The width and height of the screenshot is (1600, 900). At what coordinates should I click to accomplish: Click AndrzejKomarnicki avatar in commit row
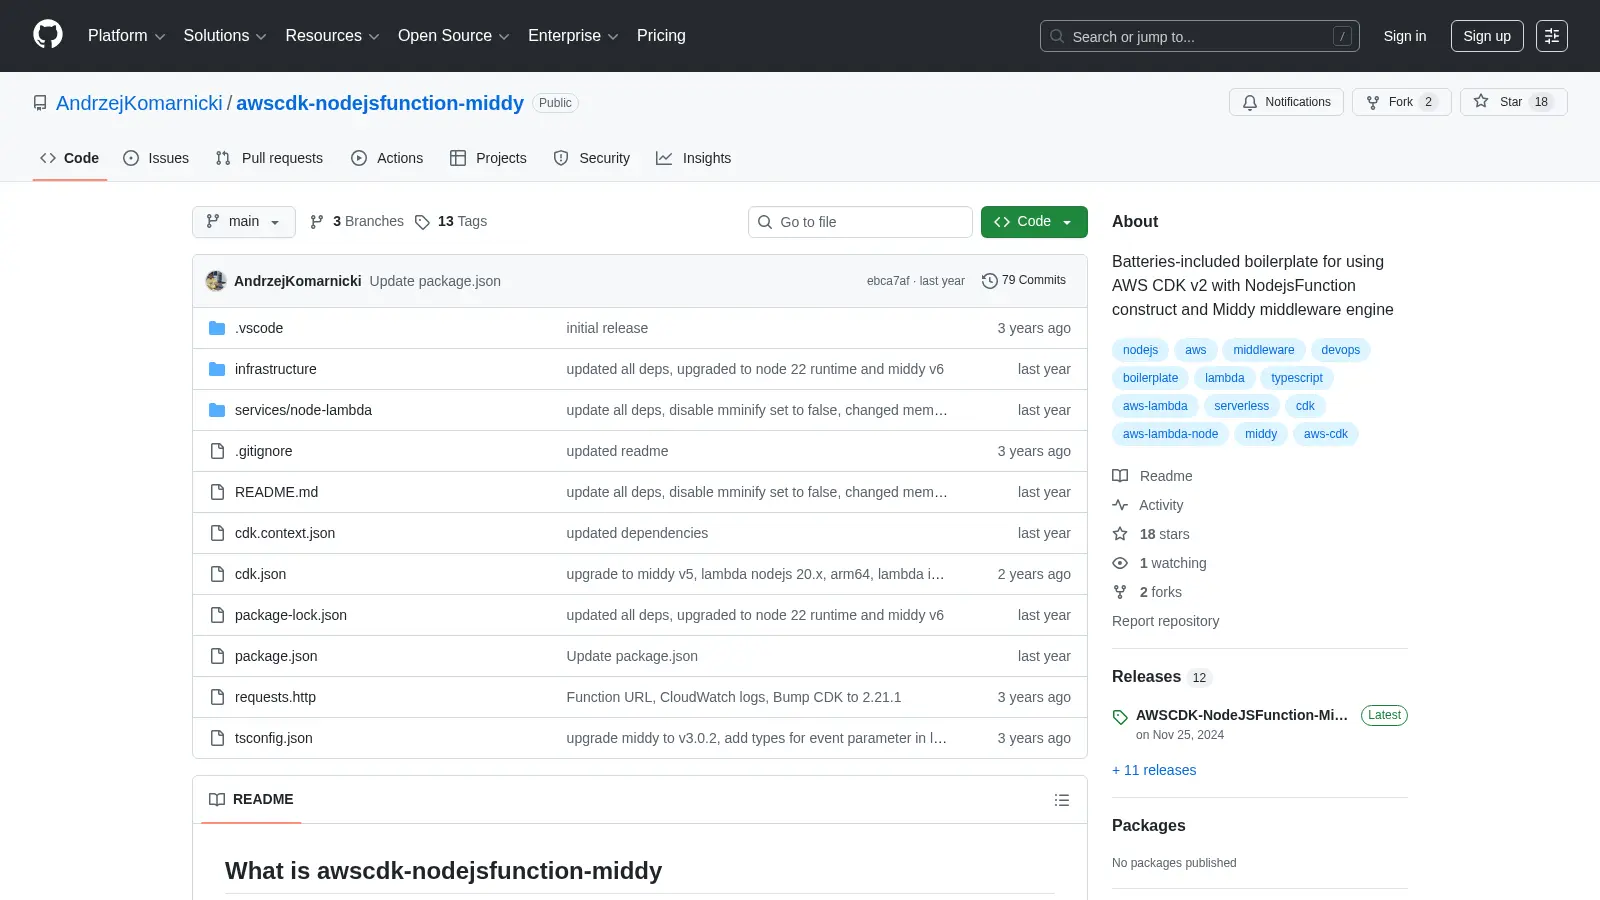click(216, 281)
